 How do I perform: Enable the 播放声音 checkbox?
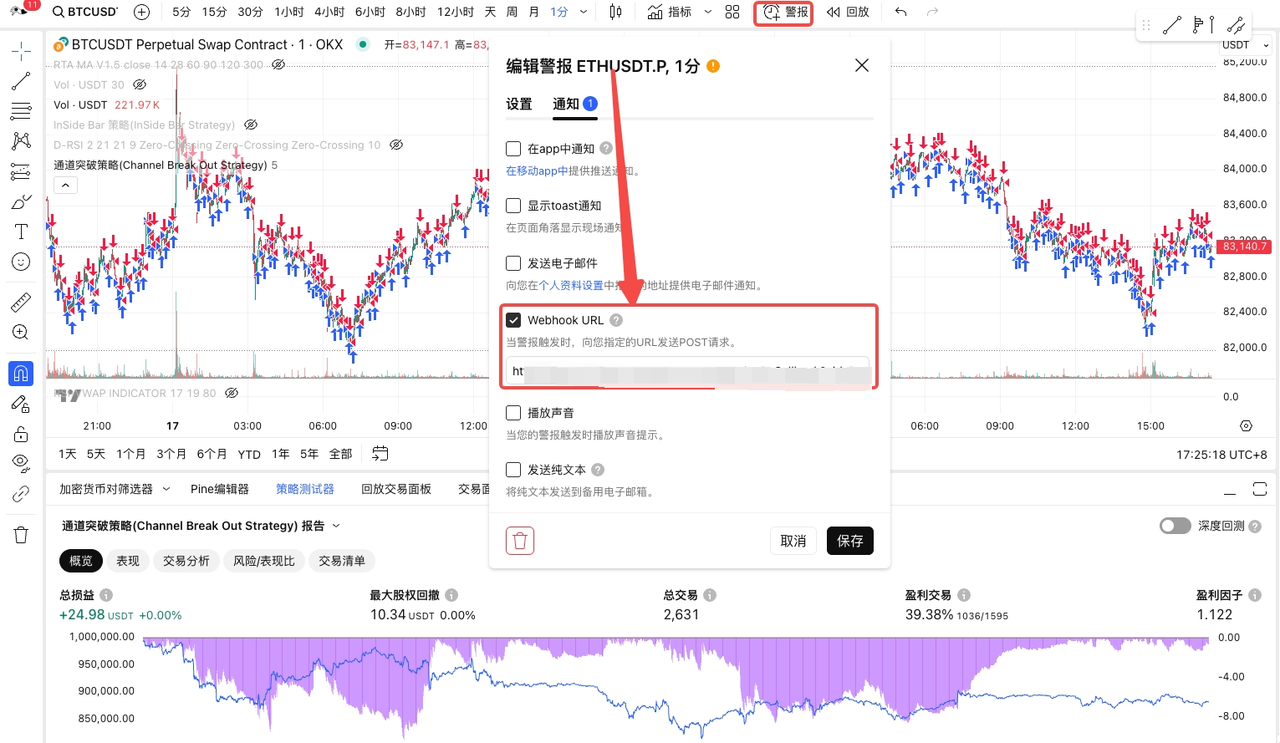tap(513, 413)
